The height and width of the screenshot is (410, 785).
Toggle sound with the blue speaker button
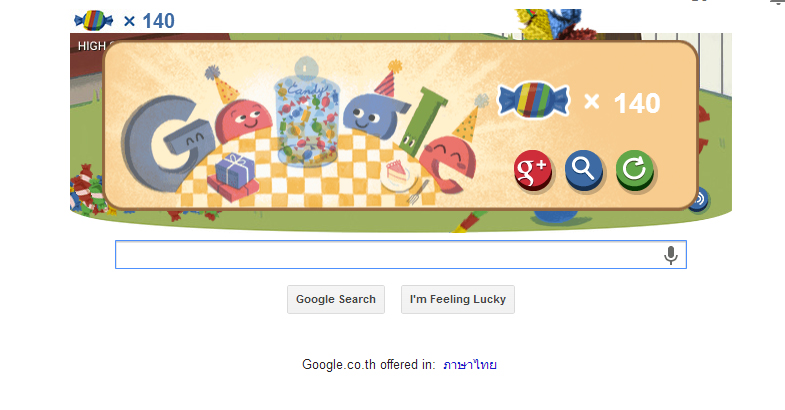(x=699, y=199)
